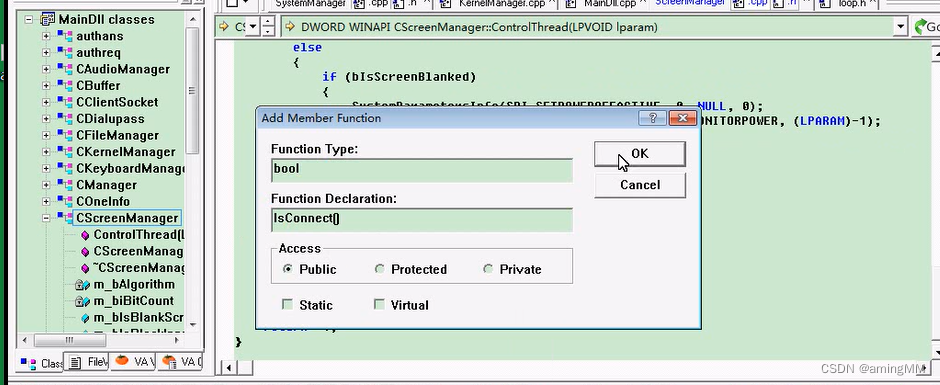The image size is (940, 385).
Task: Click m_bIsBlankScr member variable icon
Action: click(85, 318)
